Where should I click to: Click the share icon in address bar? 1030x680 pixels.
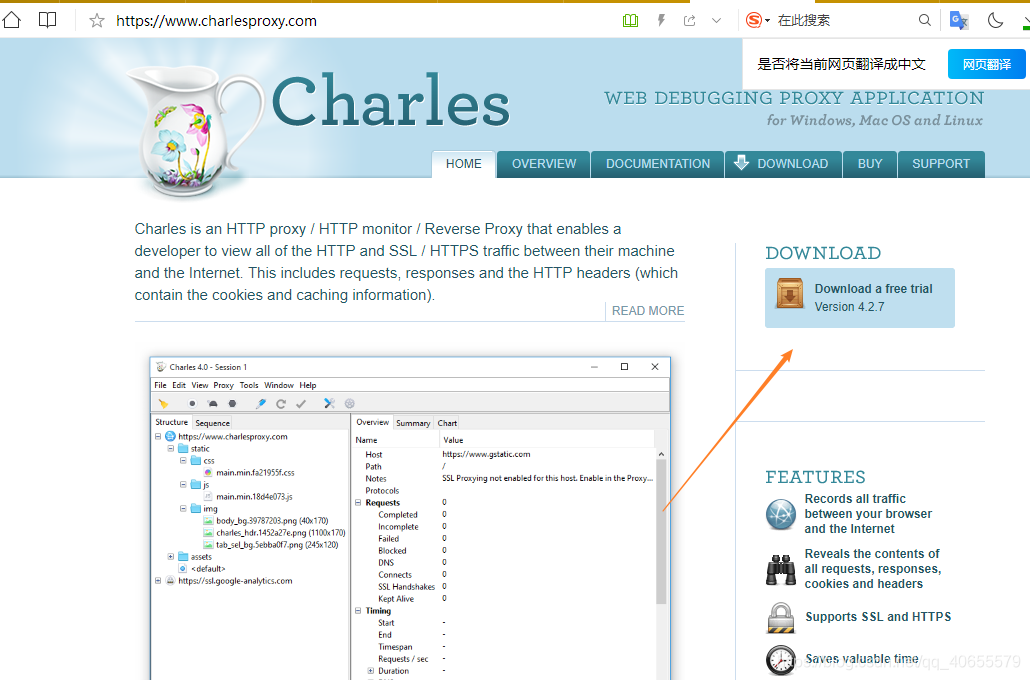click(x=689, y=20)
